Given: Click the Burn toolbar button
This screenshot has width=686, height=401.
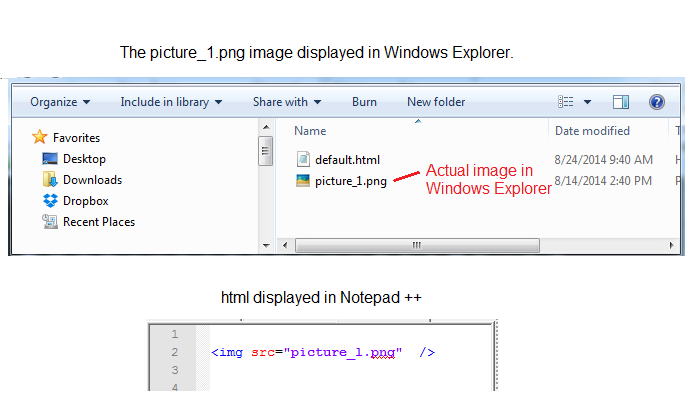Looking at the screenshot, I should point(364,102).
